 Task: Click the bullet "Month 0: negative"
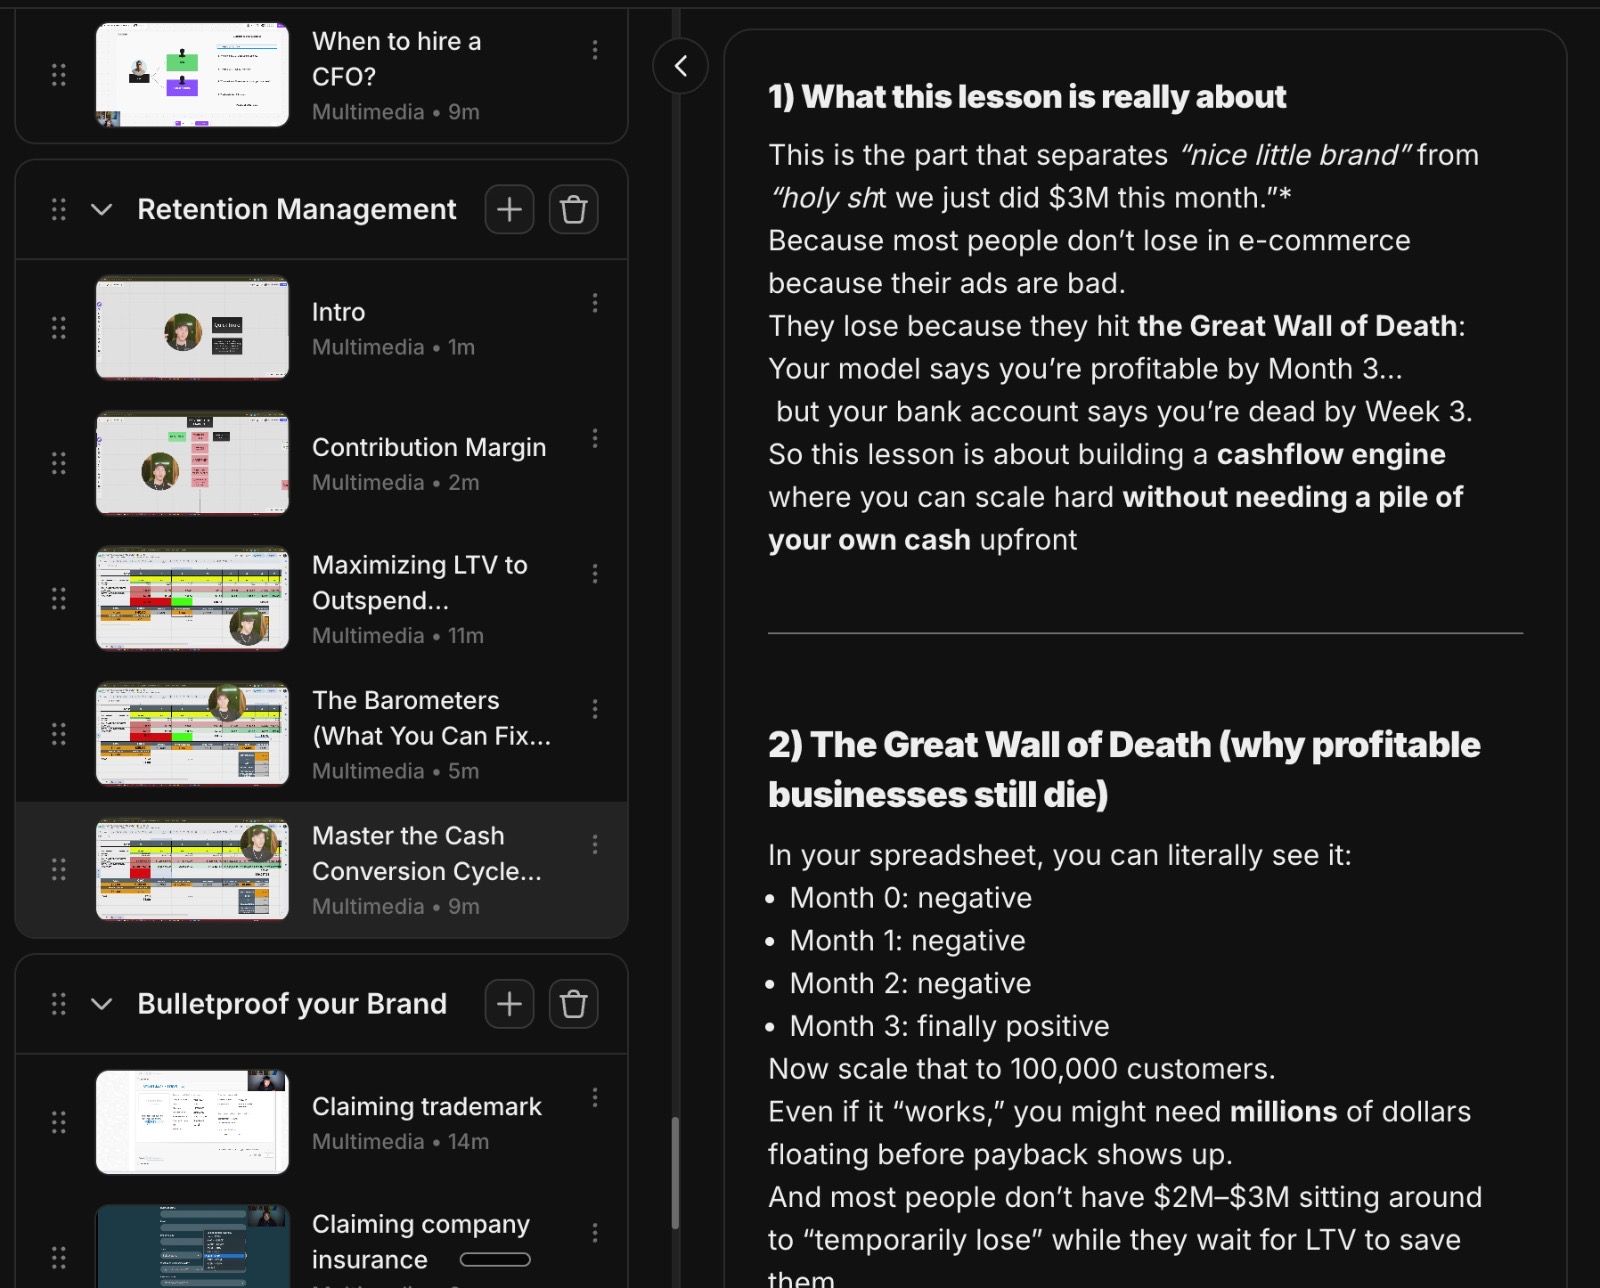click(x=911, y=898)
